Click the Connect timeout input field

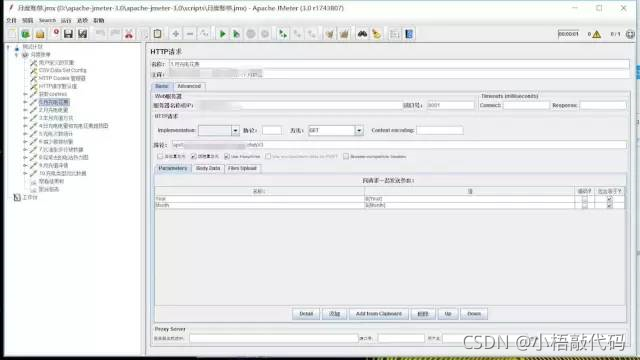[x=526, y=105]
